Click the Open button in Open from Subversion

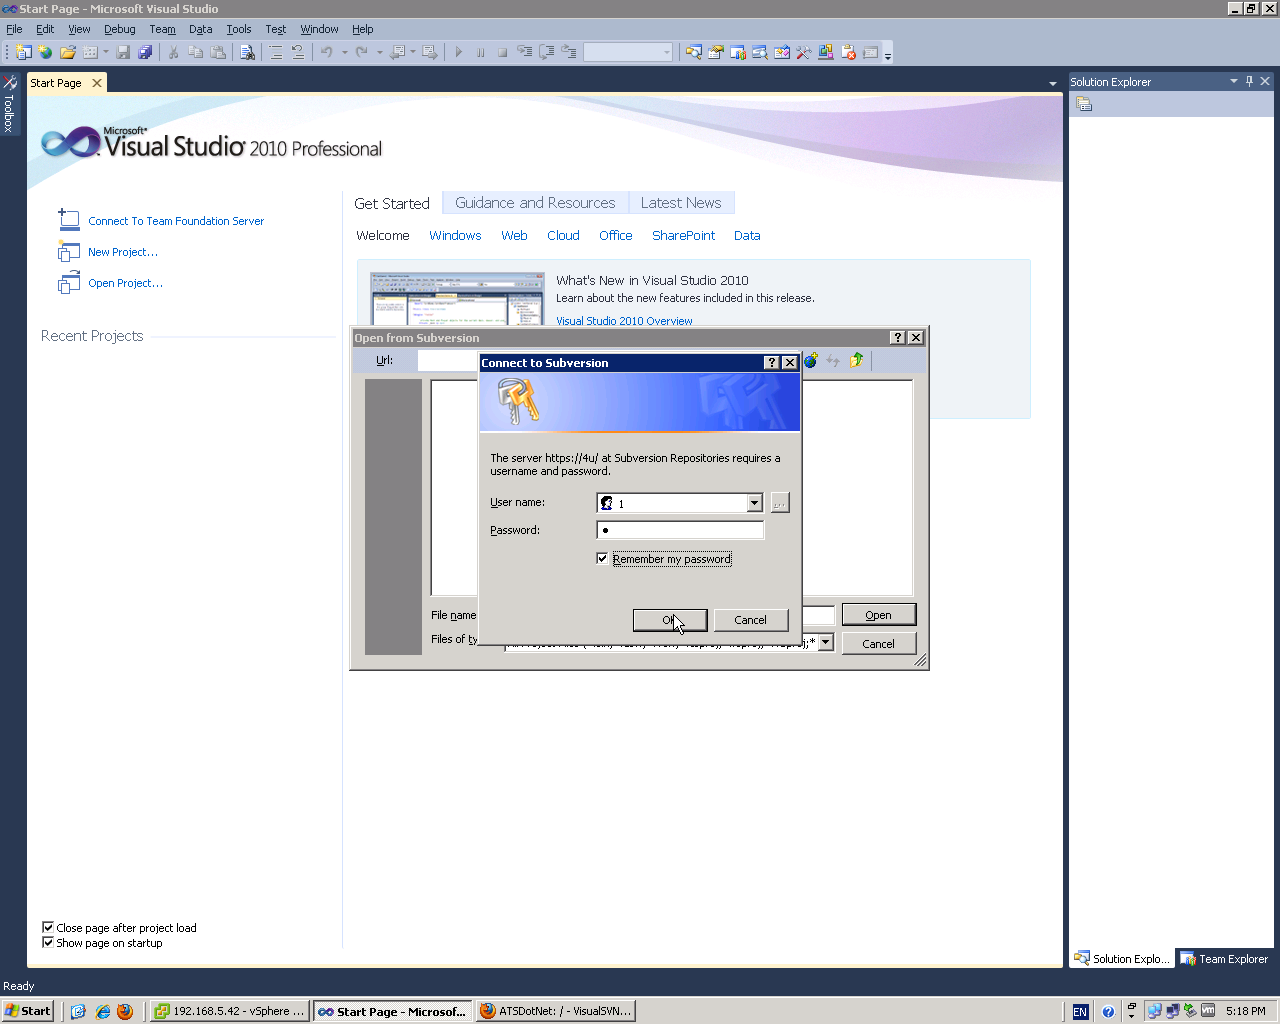click(x=878, y=615)
